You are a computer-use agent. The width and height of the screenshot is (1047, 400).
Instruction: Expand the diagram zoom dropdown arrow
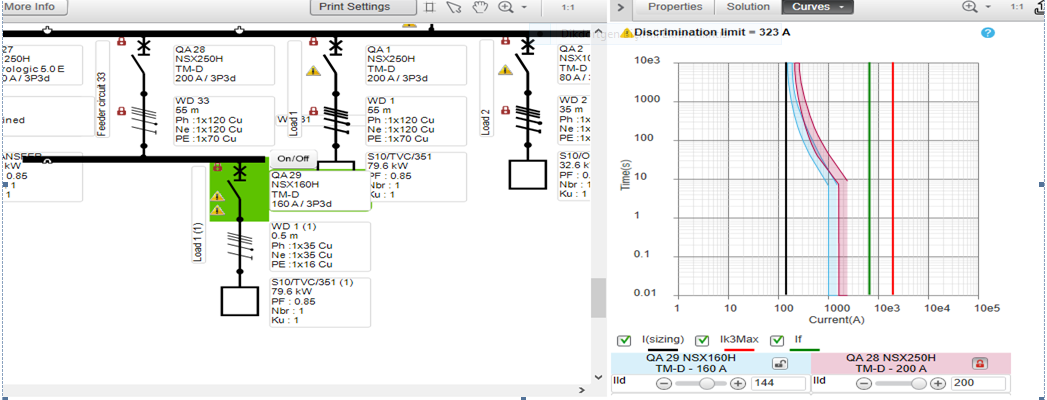point(524,7)
